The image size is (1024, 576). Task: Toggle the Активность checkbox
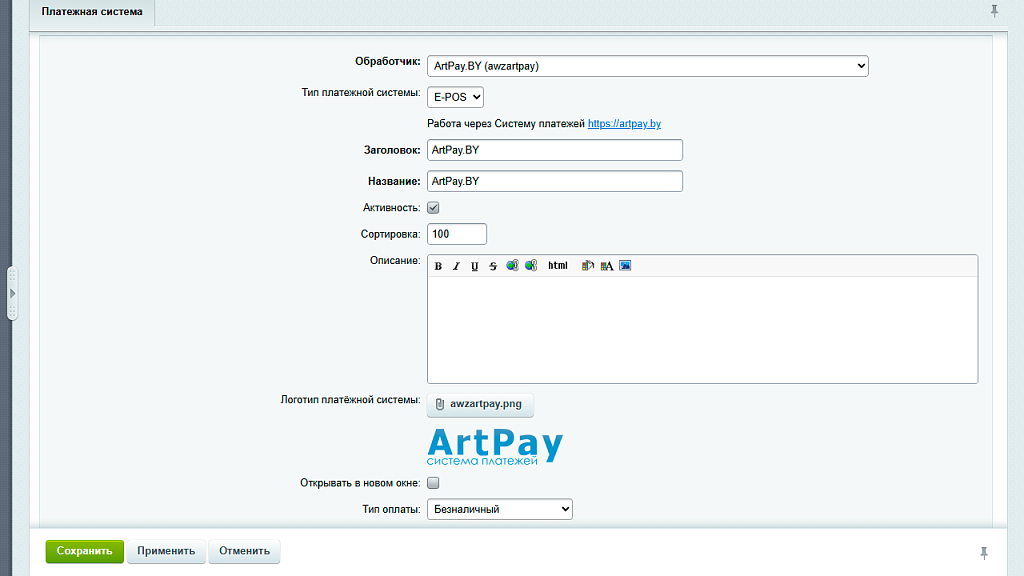tap(432, 207)
